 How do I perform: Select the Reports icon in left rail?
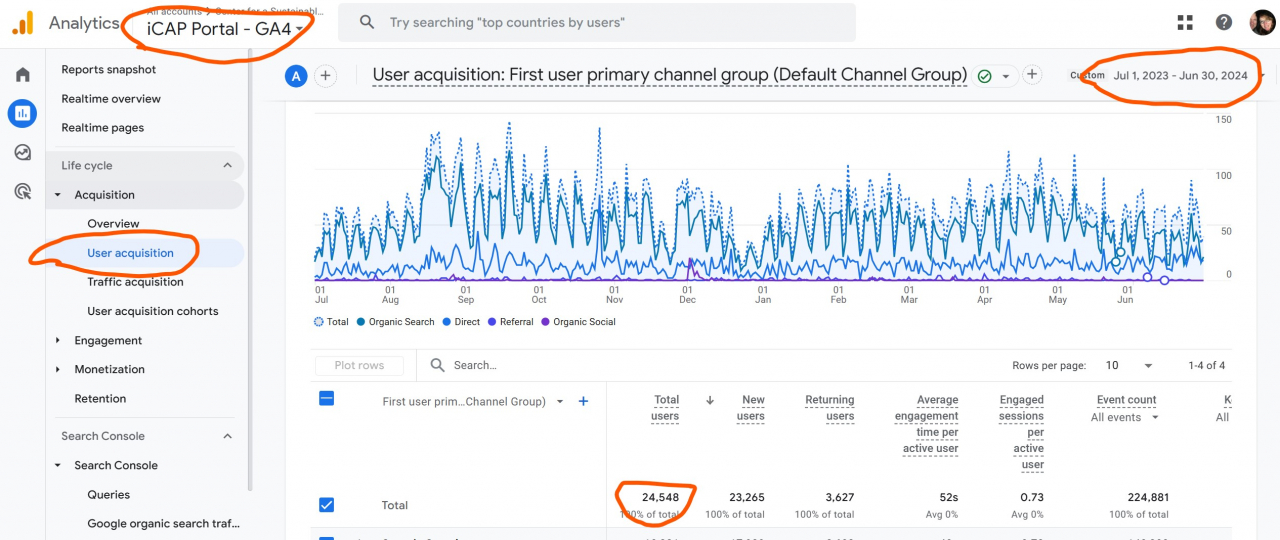[x=22, y=113]
